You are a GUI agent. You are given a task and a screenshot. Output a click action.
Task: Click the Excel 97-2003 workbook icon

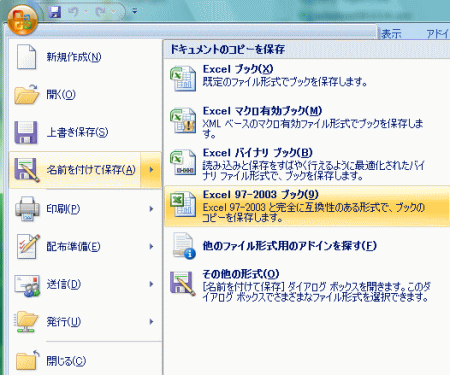pyautogui.click(x=183, y=204)
